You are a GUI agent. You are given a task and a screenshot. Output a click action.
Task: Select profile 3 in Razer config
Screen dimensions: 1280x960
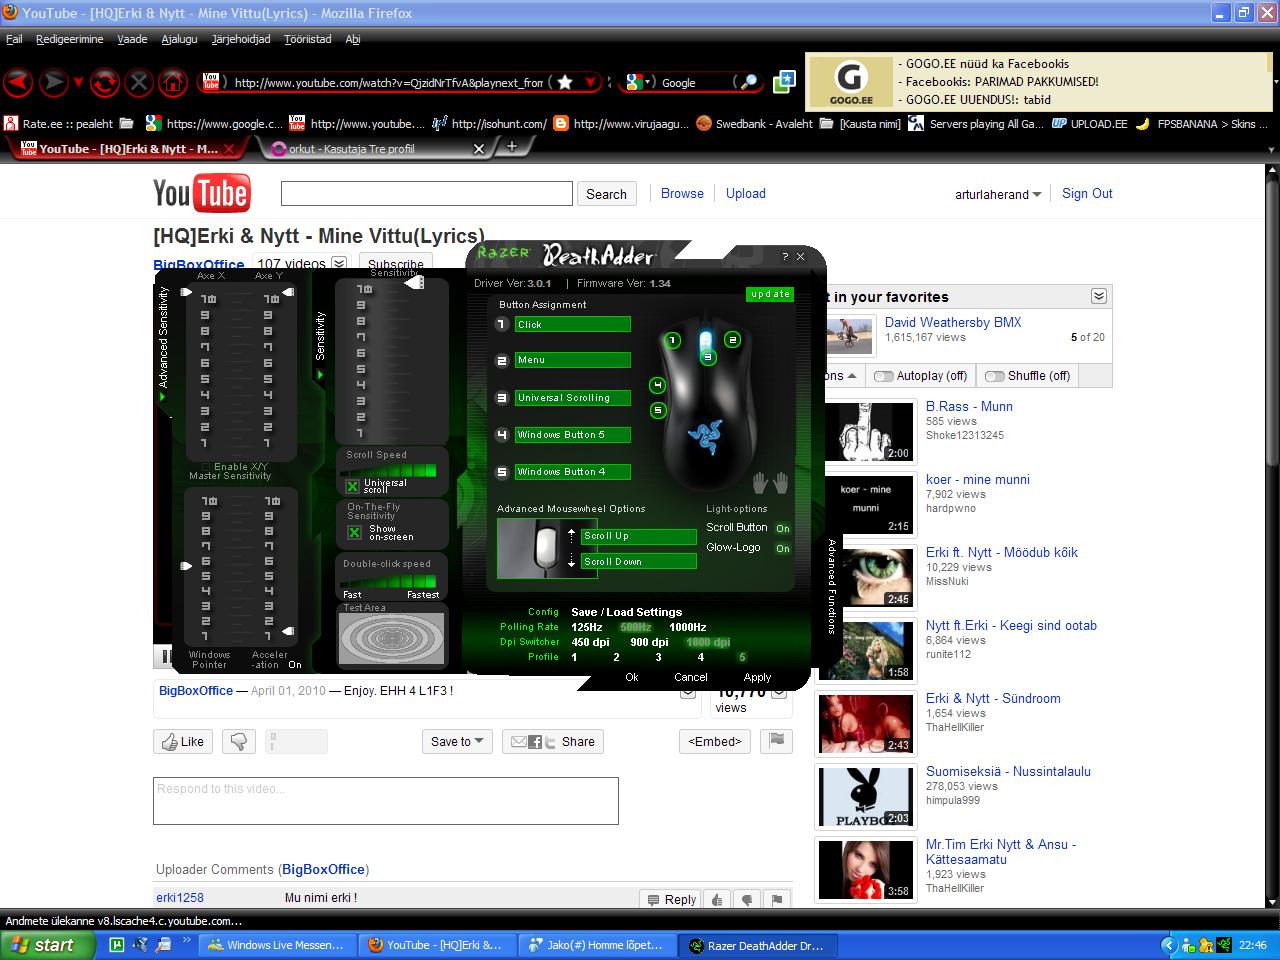tap(658, 657)
